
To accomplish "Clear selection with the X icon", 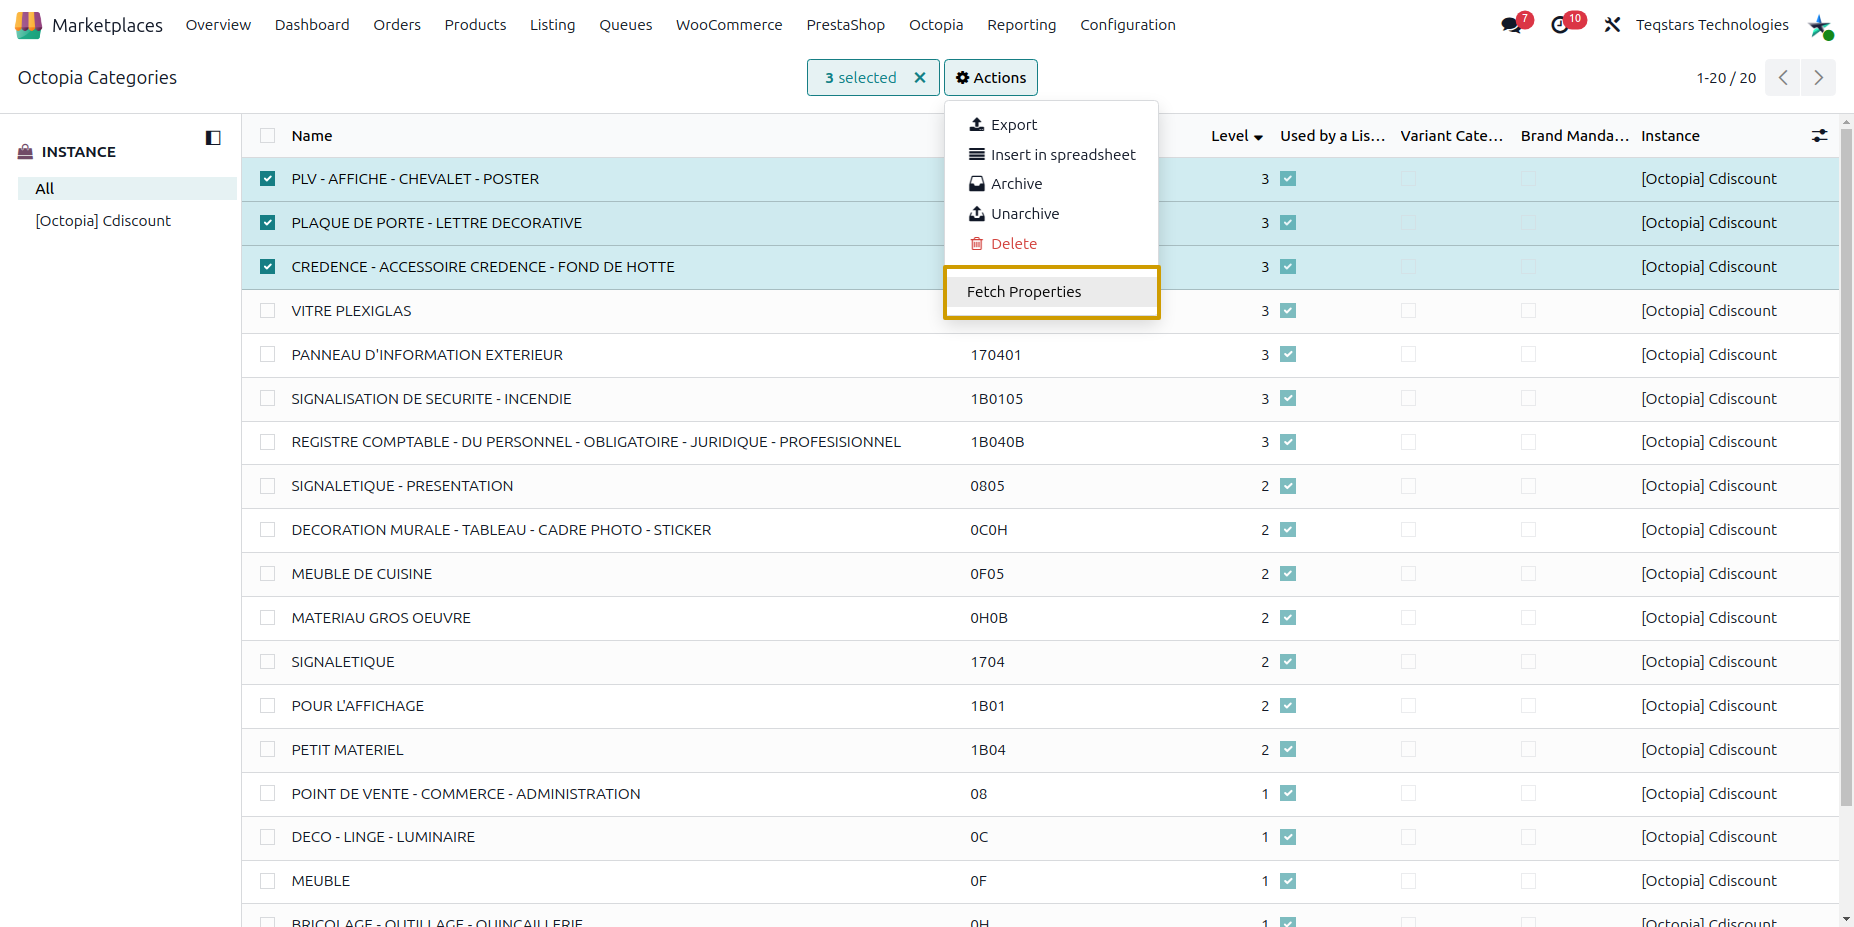I will tap(920, 78).
